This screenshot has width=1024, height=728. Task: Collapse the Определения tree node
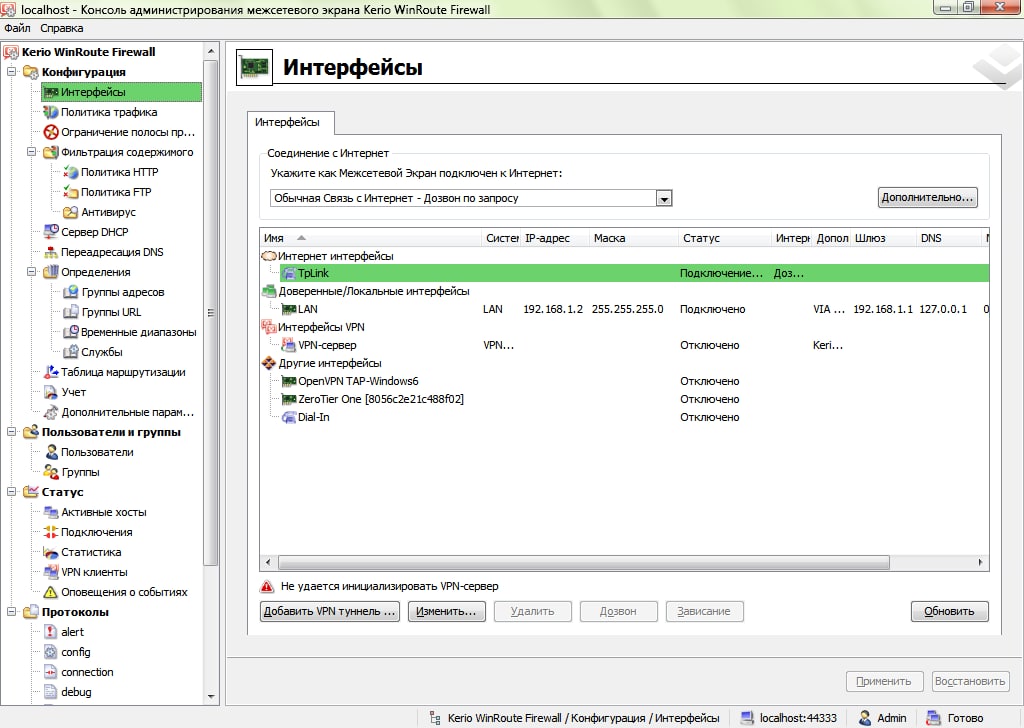[x=31, y=272]
